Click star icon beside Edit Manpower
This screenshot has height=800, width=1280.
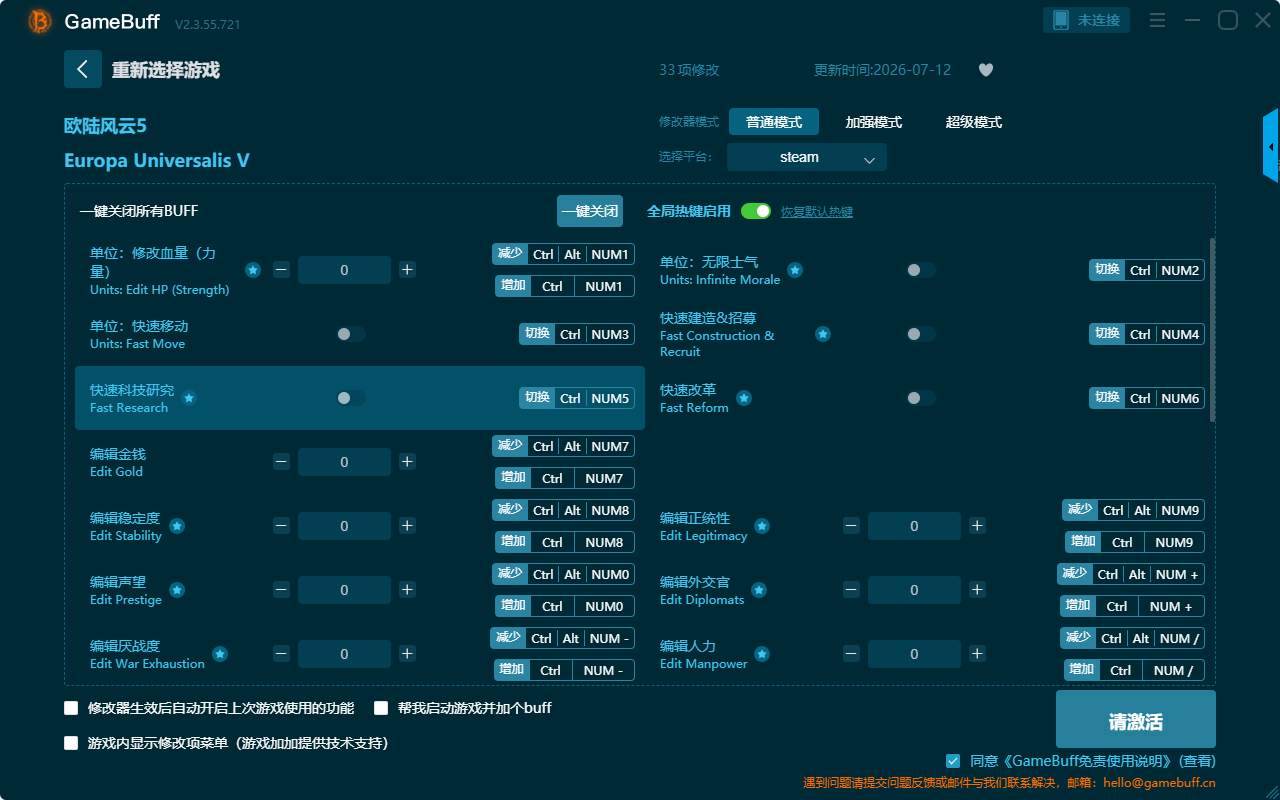coord(762,654)
